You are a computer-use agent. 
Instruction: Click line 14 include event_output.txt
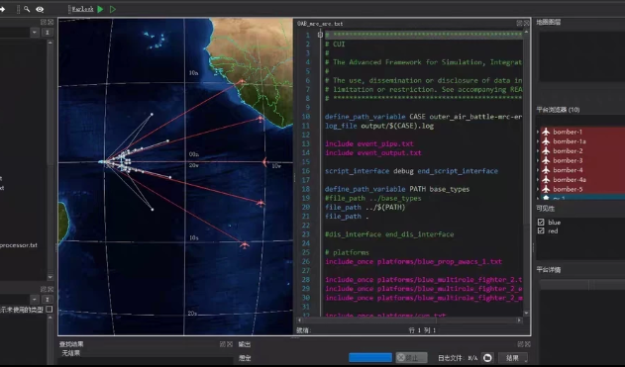373,153
